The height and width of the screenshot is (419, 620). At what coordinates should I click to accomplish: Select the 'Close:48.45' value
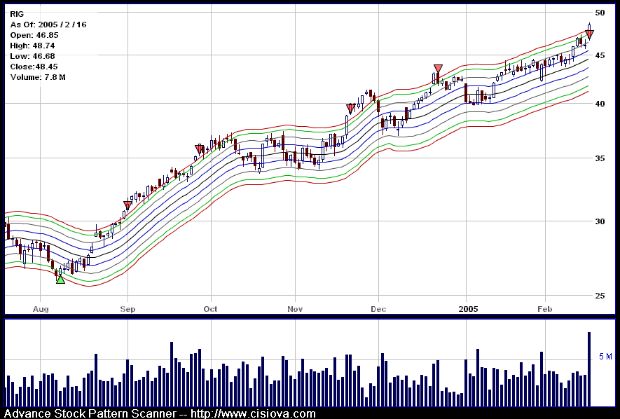34,66
